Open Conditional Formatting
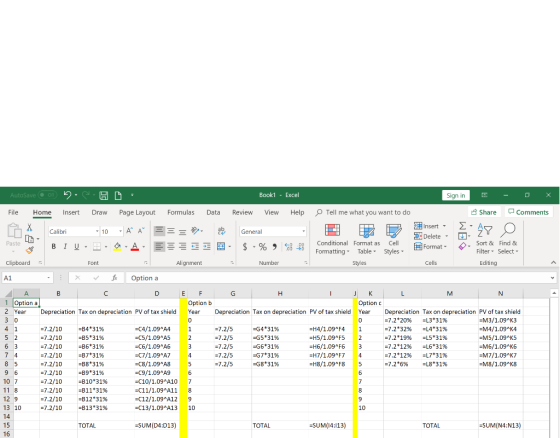Image resolution: width=560 pixels, height=438 pixels. click(x=332, y=239)
